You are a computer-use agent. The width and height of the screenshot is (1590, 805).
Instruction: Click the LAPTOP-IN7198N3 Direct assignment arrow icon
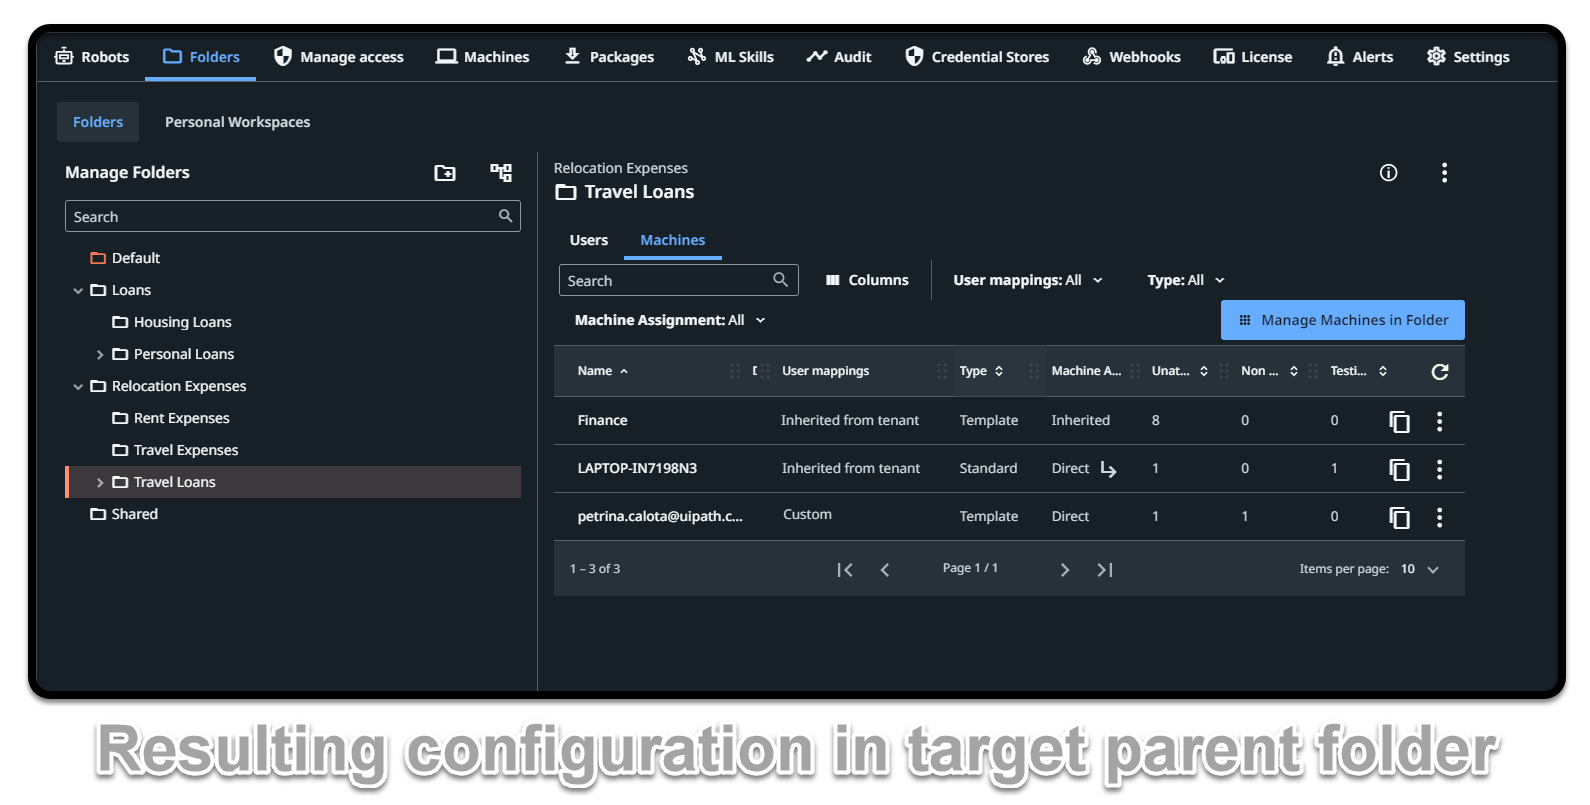1108,469
